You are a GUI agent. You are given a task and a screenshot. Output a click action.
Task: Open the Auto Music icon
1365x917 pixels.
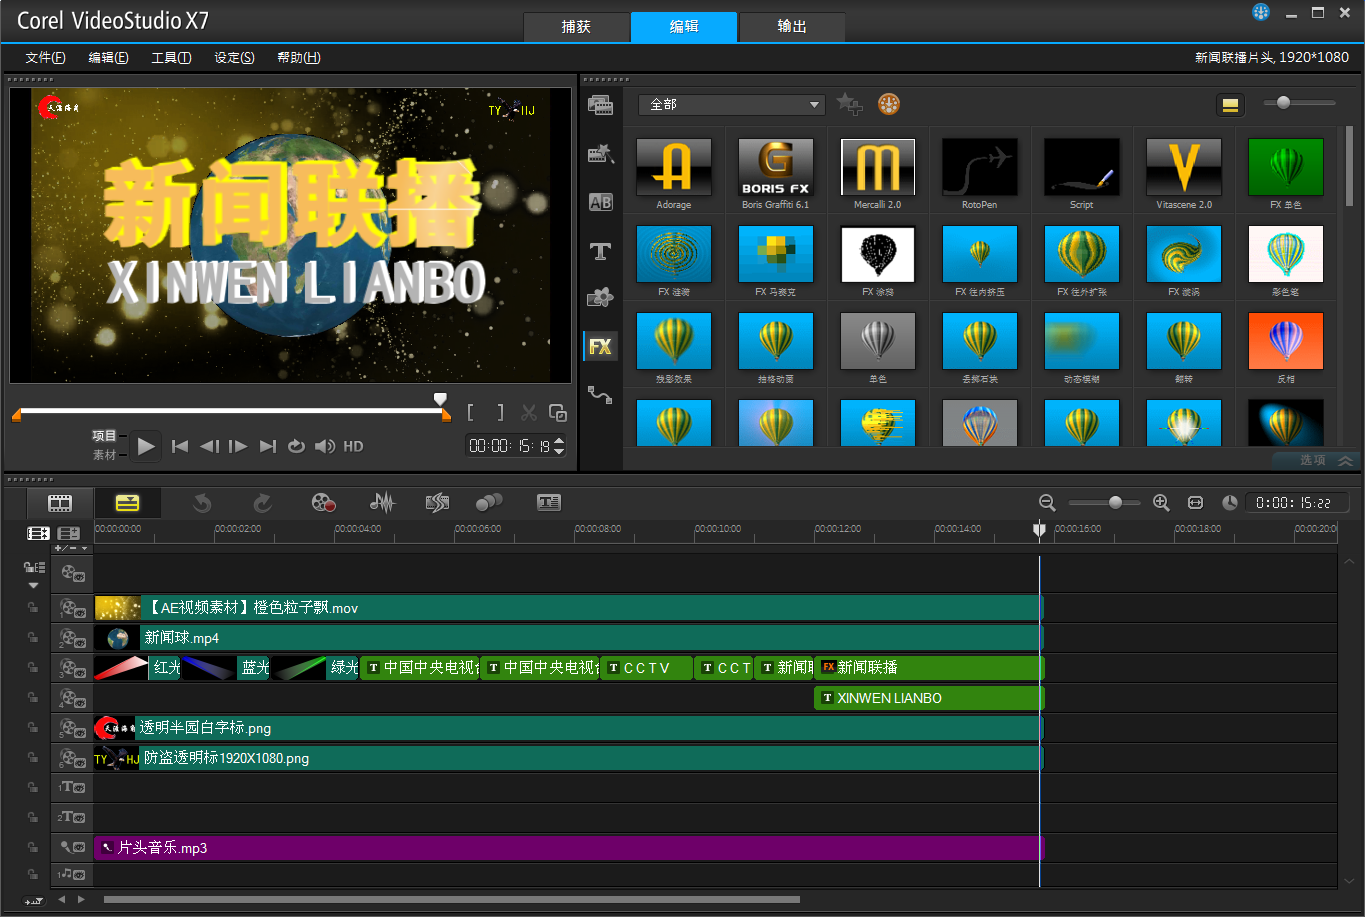pos(437,503)
